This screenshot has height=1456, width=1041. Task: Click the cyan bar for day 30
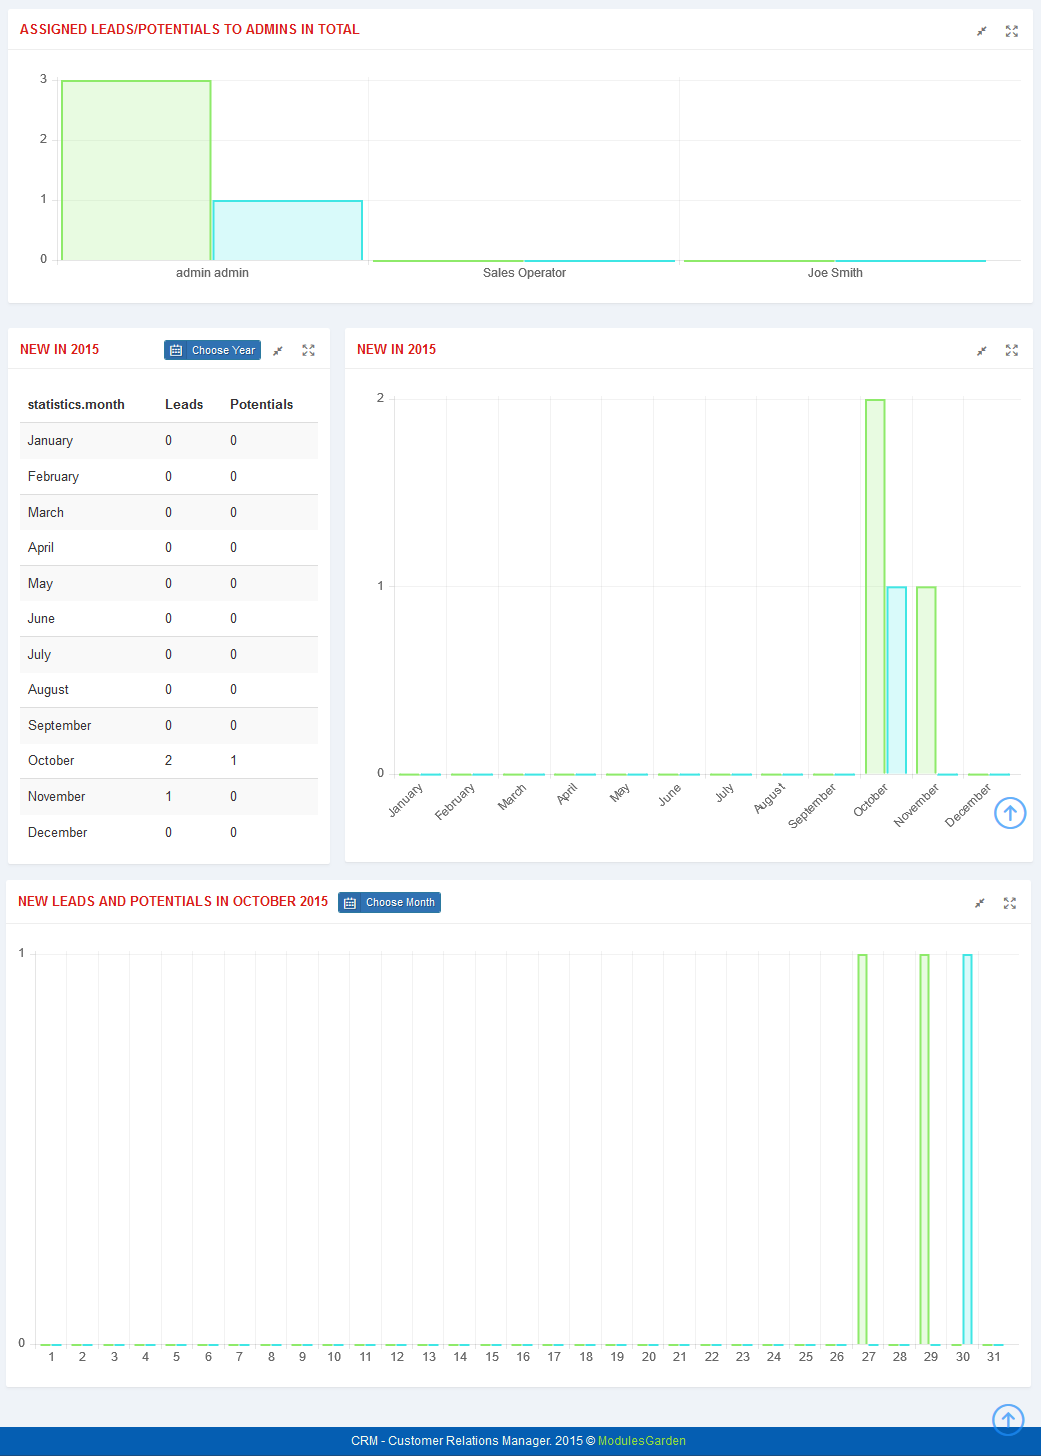967,1149
